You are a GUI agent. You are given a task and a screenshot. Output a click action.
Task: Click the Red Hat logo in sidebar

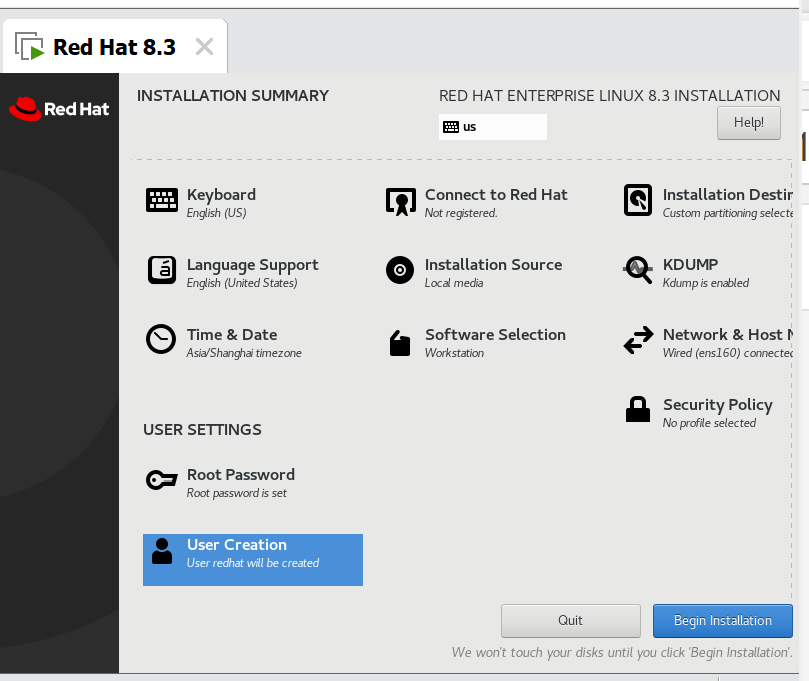click(x=59, y=108)
